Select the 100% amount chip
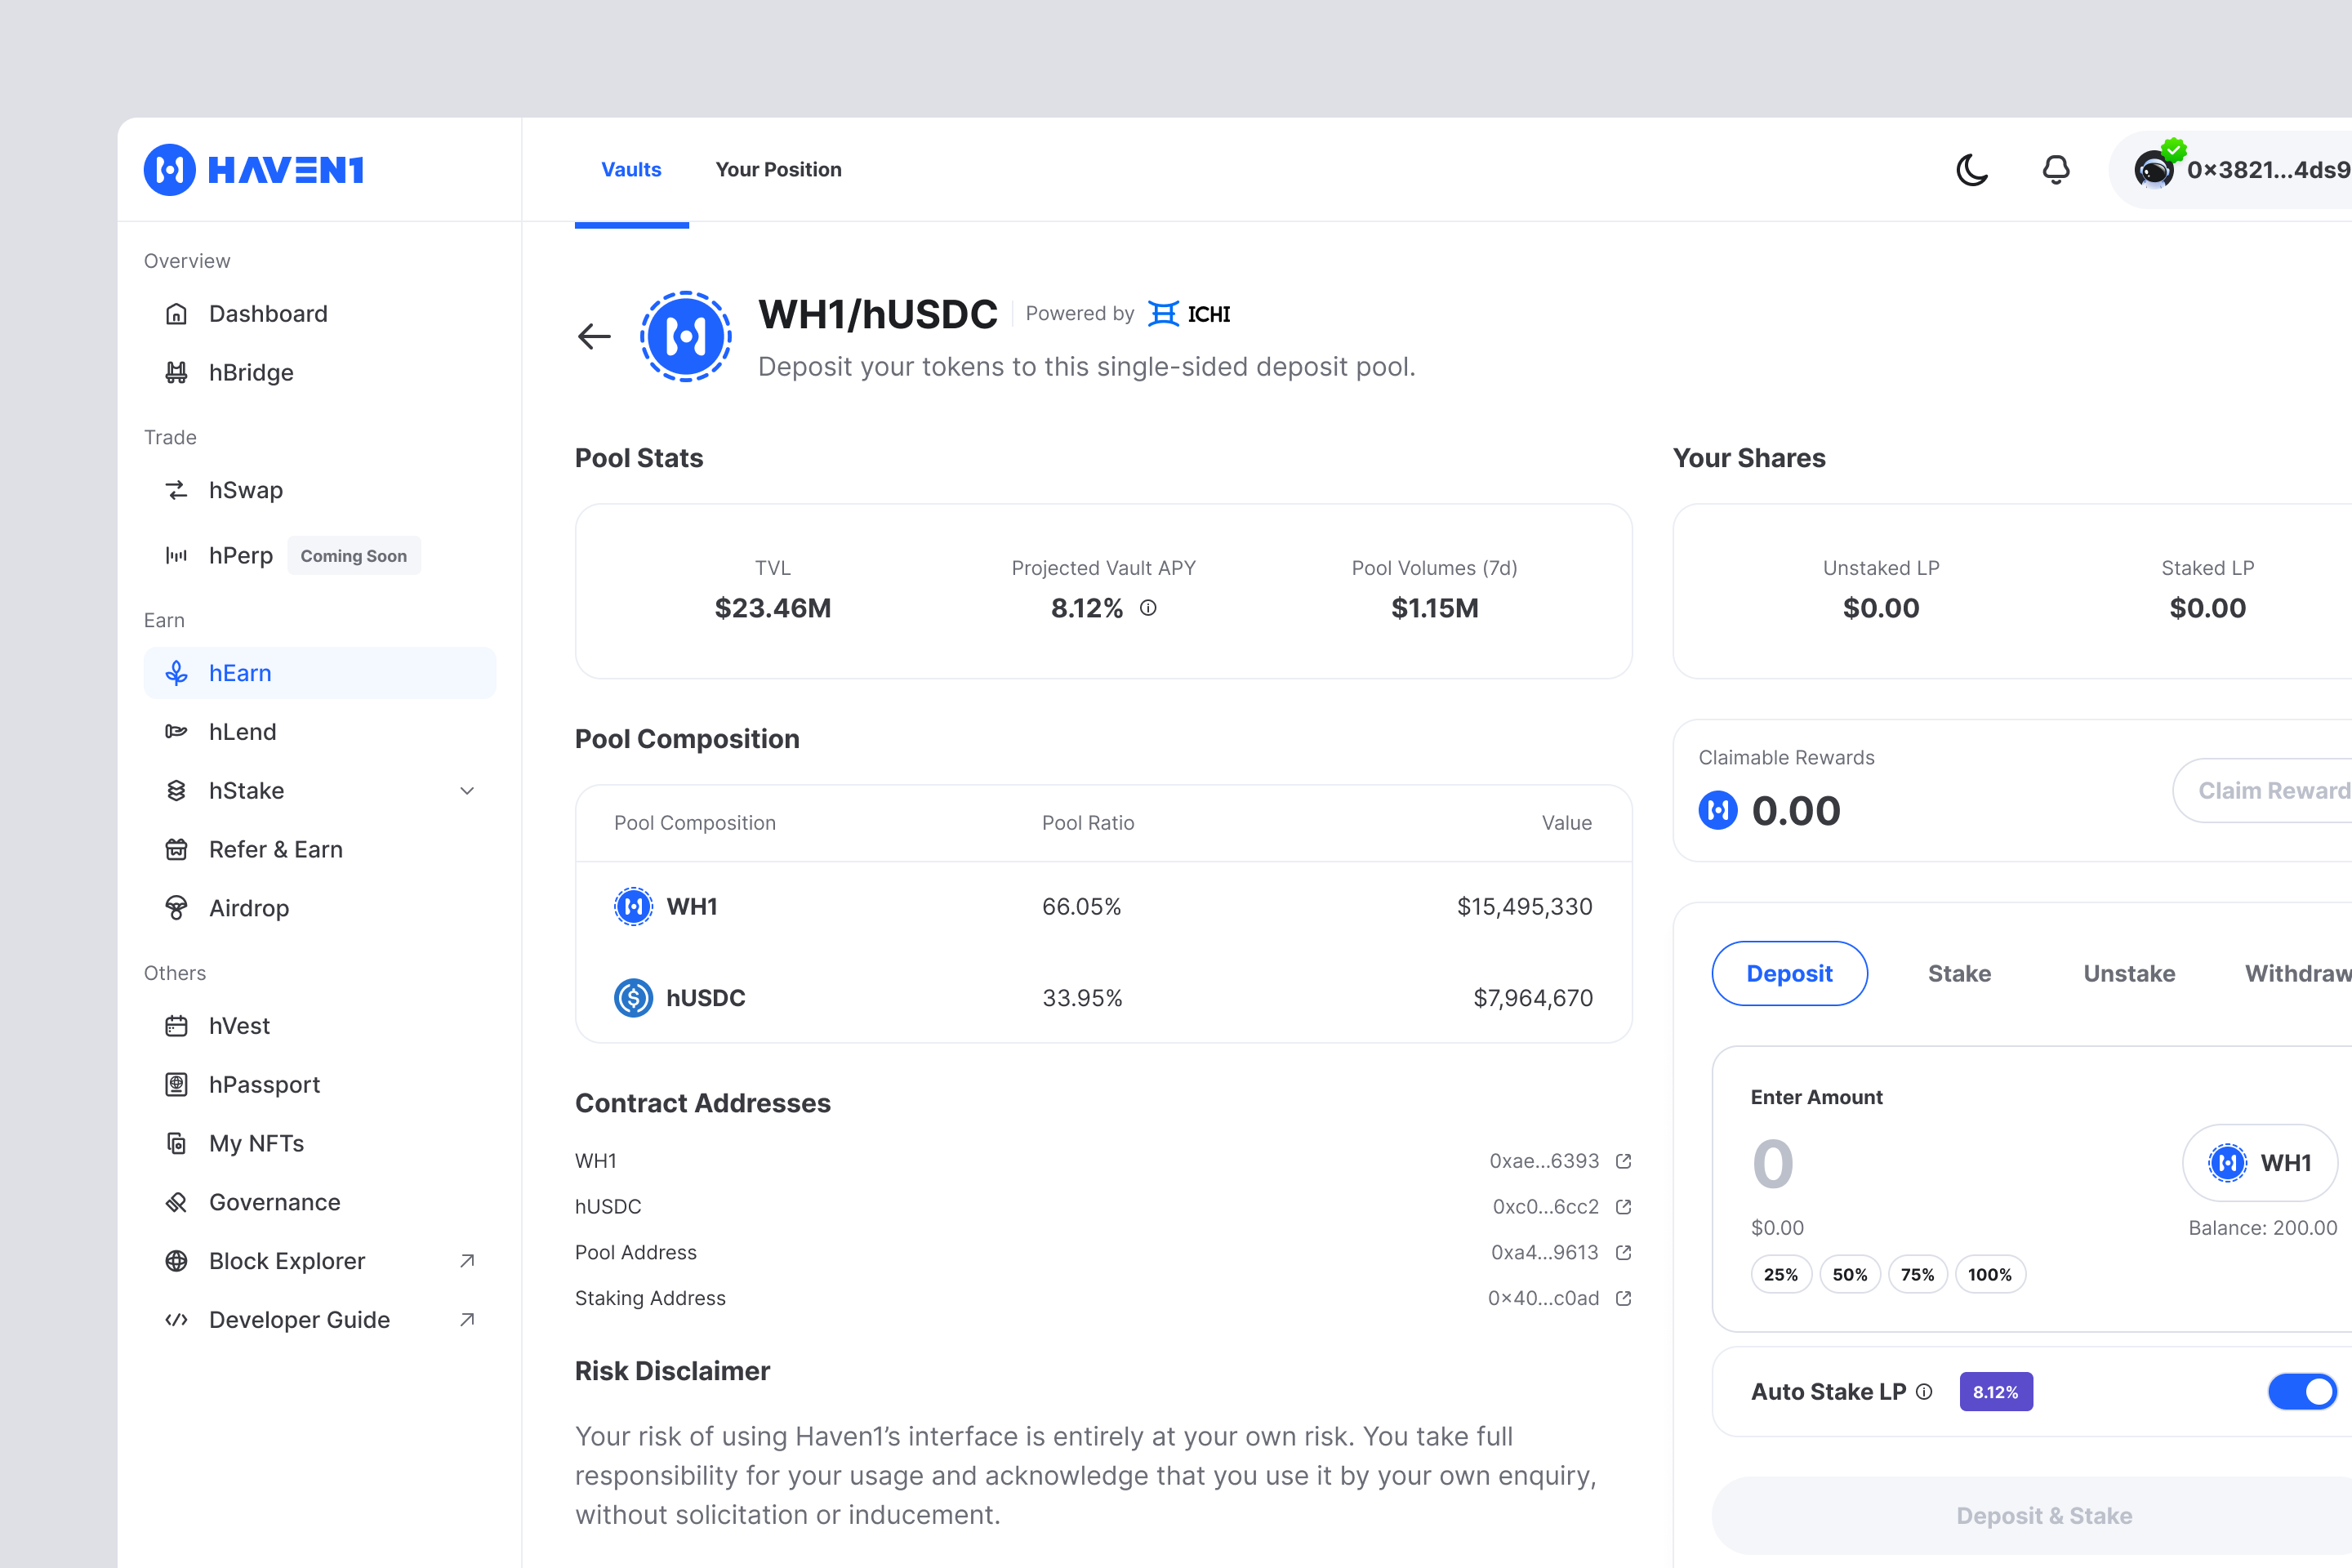Image resolution: width=2352 pixels, height=1568 pixels. point(1989,1274)
